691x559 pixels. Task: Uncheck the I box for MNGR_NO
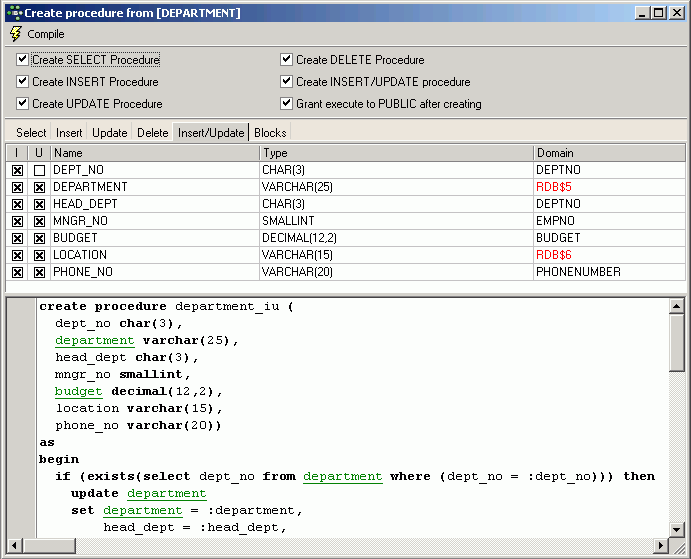(x=17, y=221)
